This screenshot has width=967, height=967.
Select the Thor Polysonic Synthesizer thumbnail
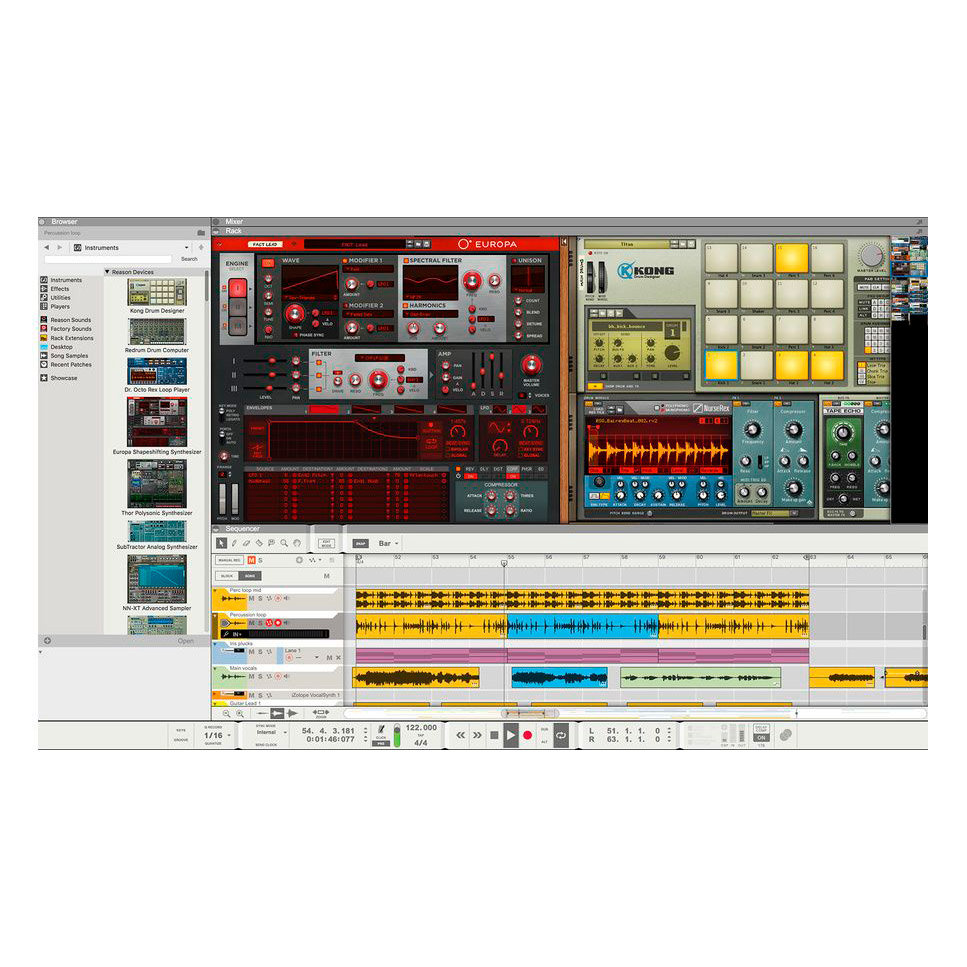coord(157,484)
